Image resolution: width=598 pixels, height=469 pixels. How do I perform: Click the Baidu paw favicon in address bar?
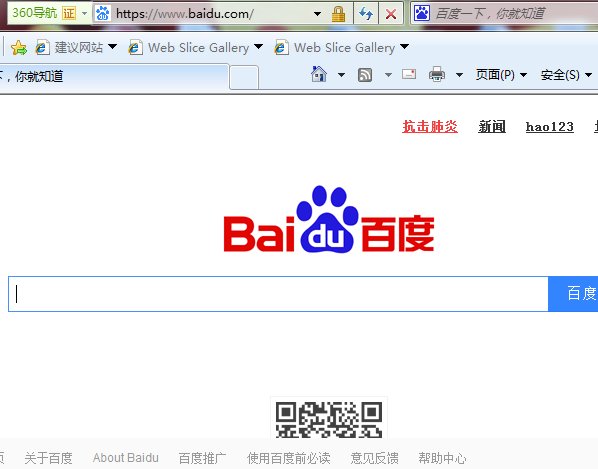[102, 13]
